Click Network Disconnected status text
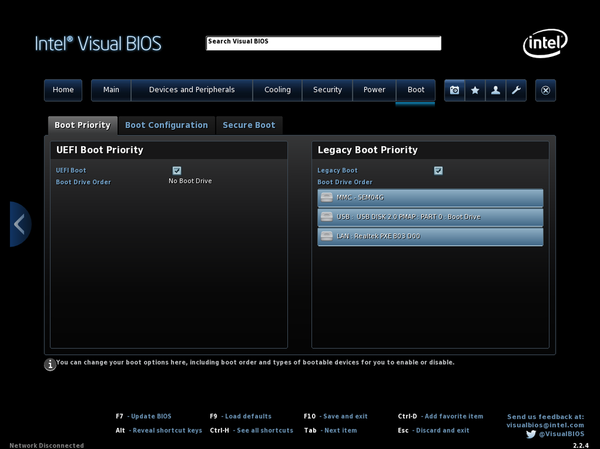This screenshot has width=600, height=449. (x=47, y=446)
